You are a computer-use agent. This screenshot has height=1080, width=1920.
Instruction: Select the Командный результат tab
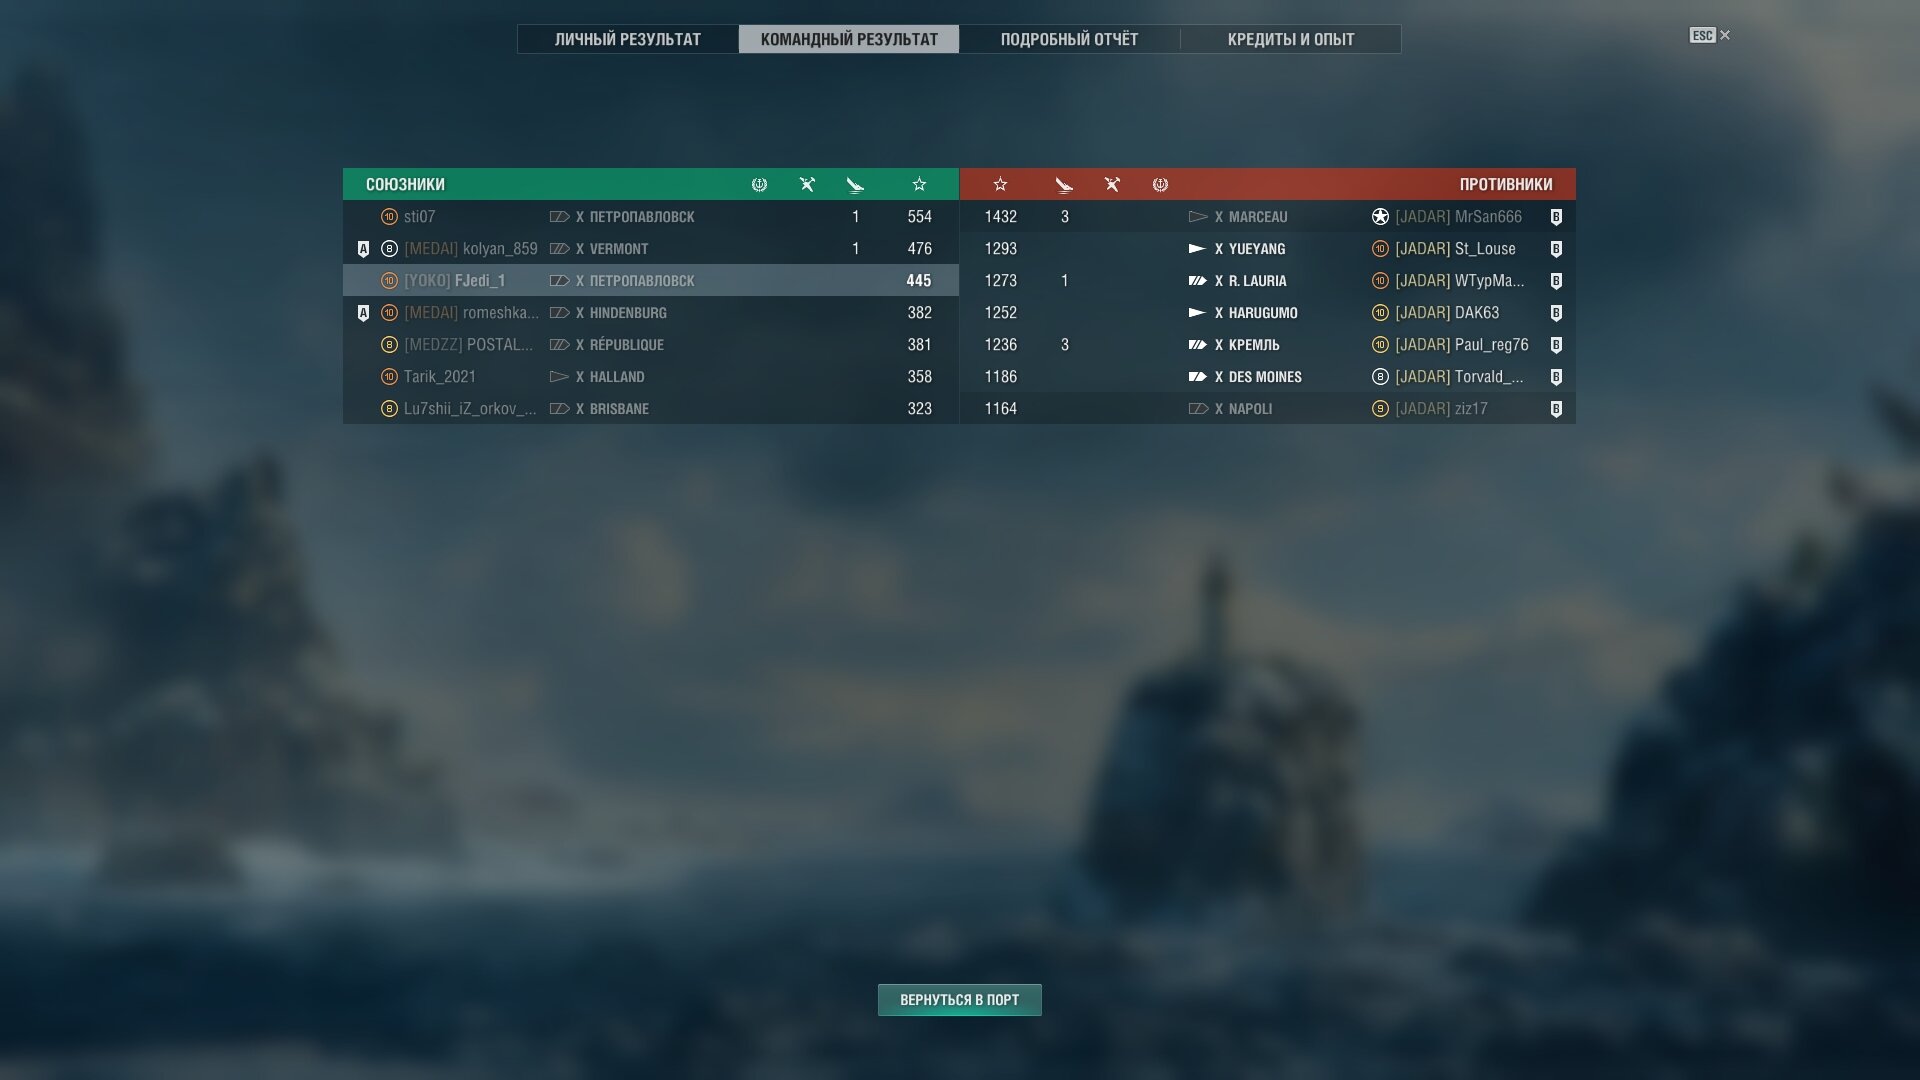[849, 39]
